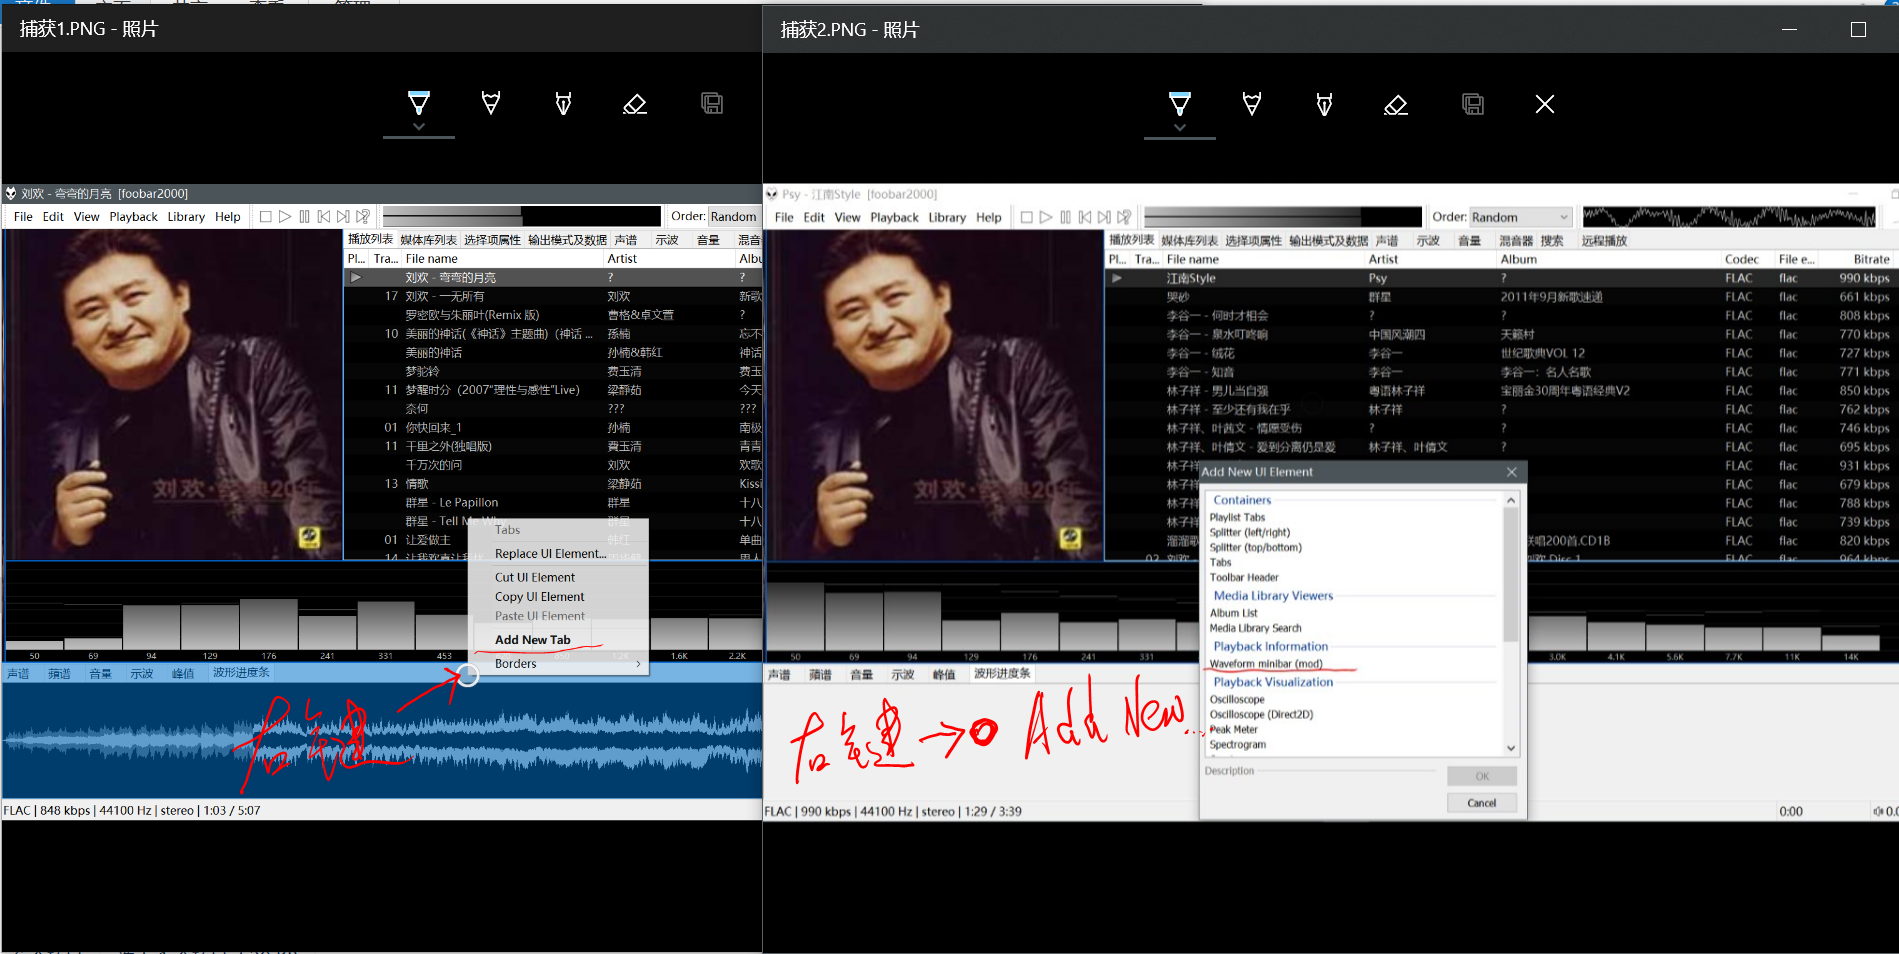Click the save icon in 捕获2.PNG window
The height and width of the screenshot is (954, 1899).
click(1472, 104)
